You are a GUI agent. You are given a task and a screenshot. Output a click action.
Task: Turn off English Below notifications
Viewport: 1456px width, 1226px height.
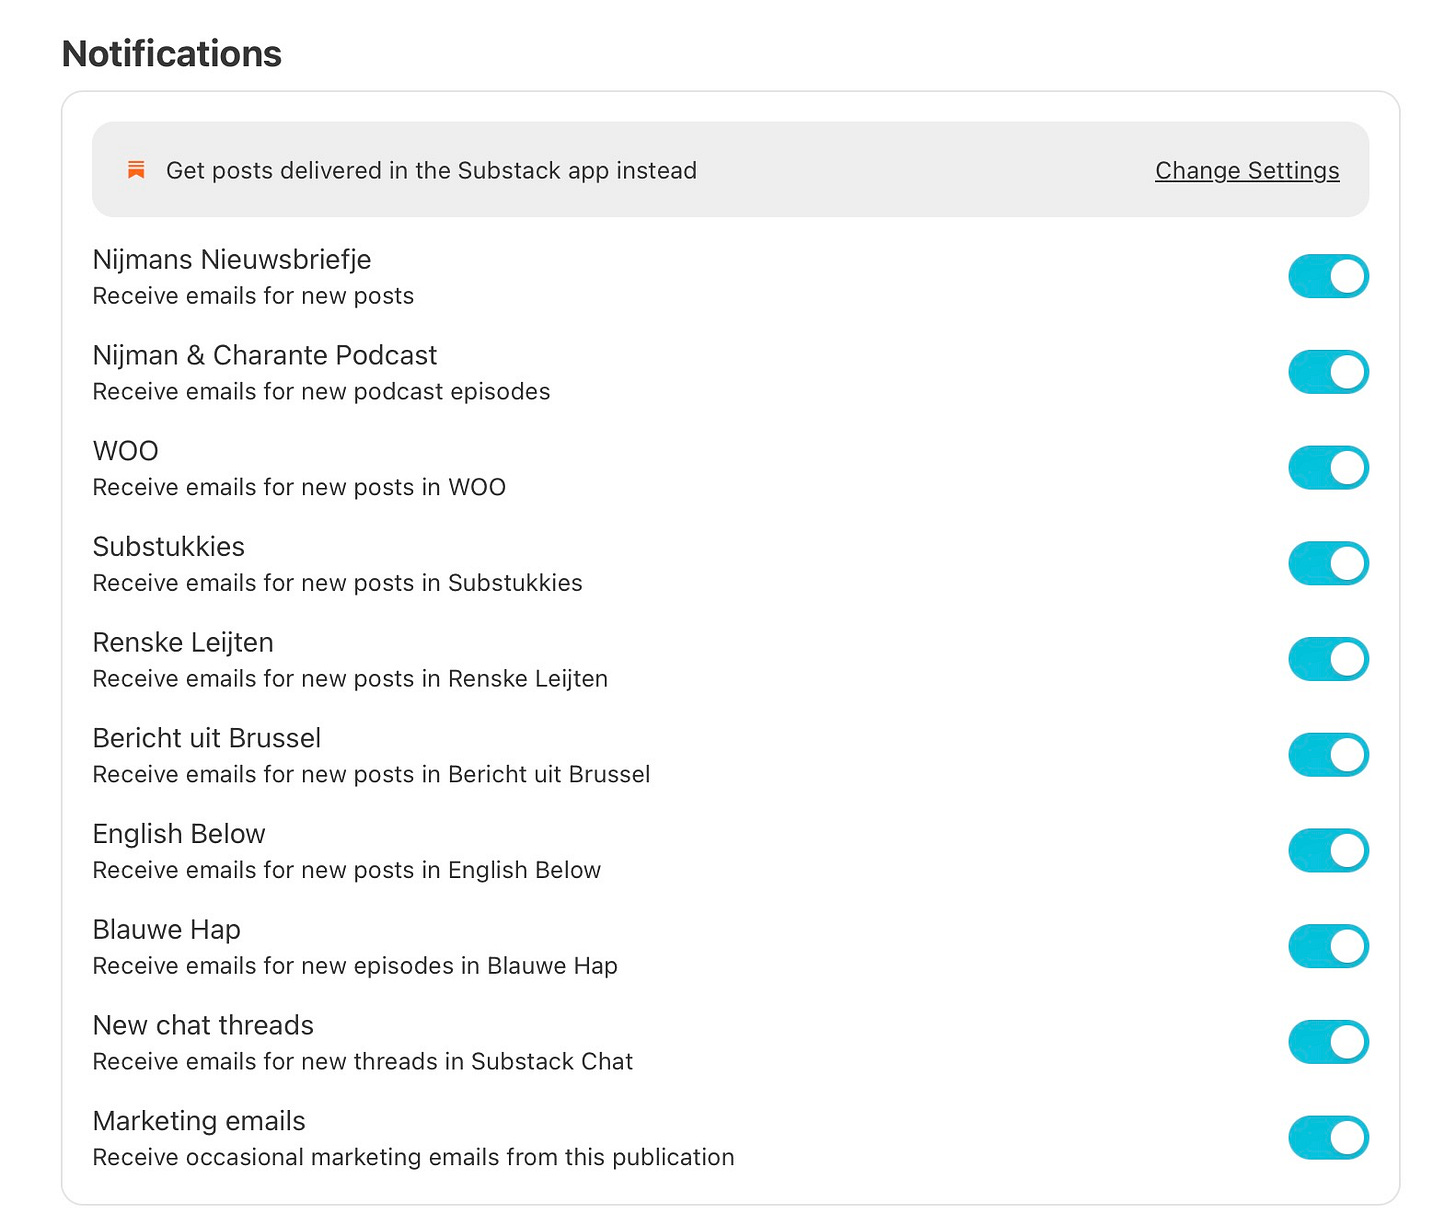point(1328,851)
